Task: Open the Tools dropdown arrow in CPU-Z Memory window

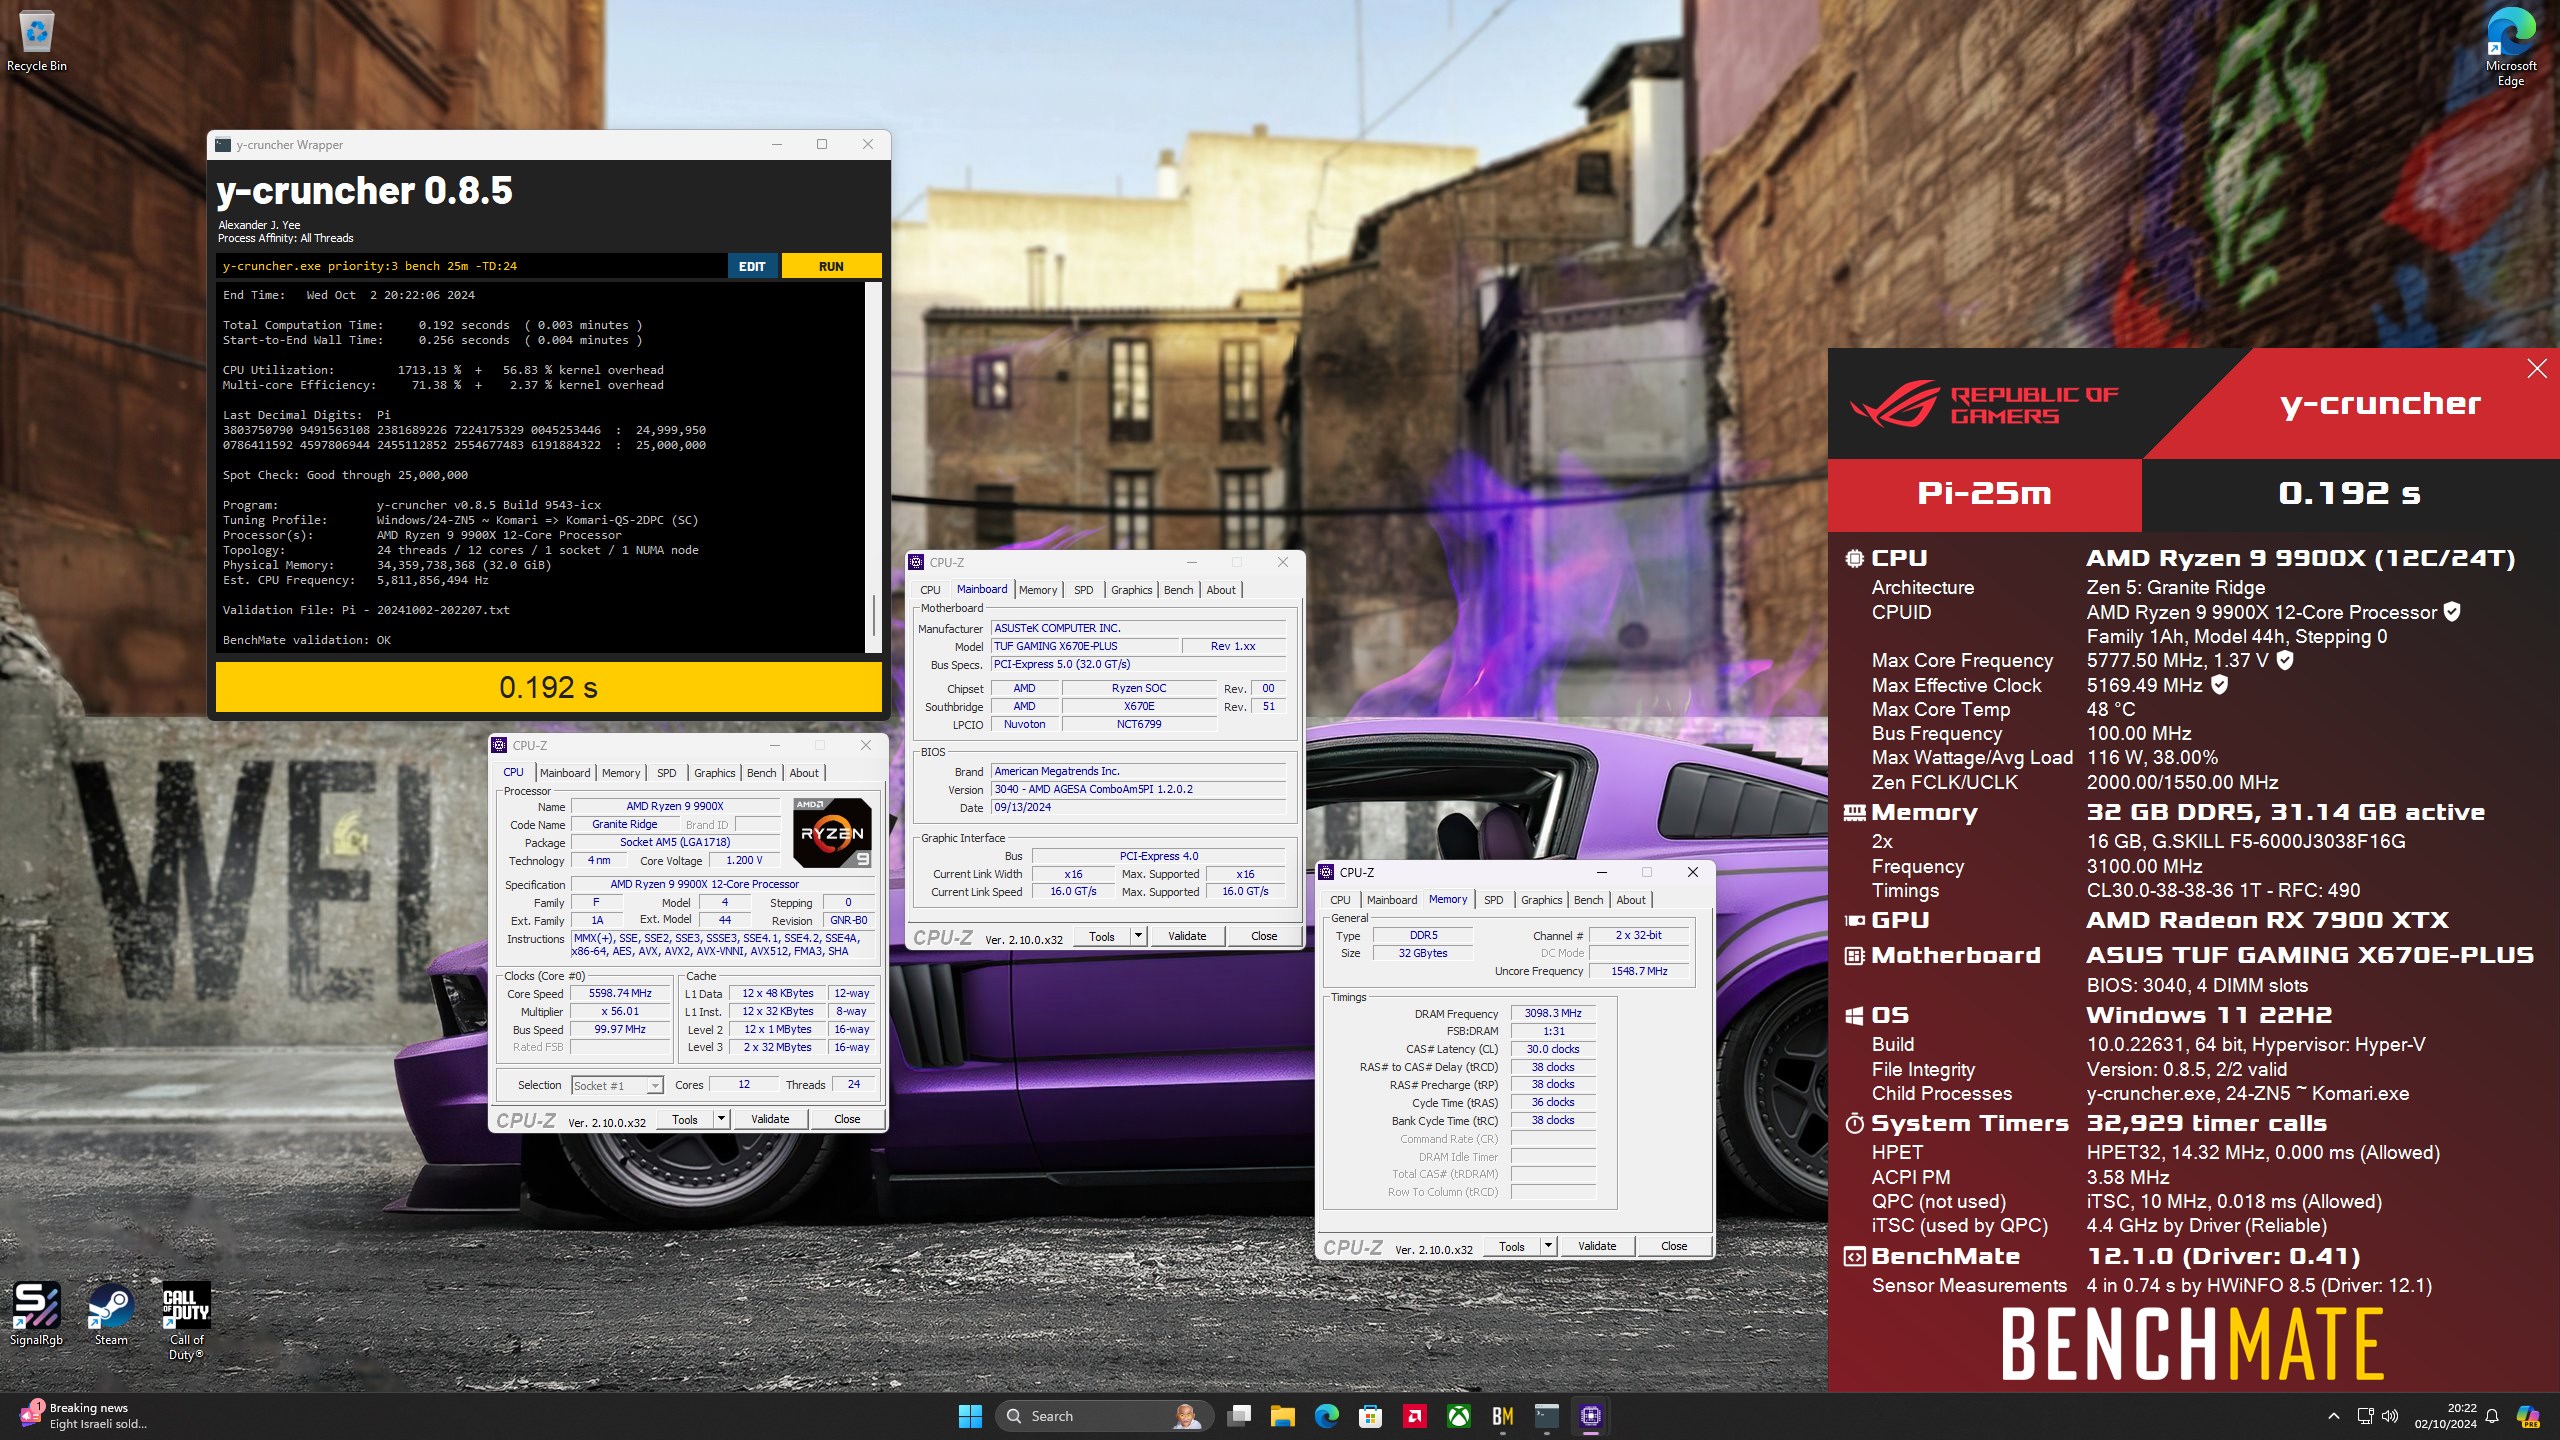Action: point(1548,1246)
